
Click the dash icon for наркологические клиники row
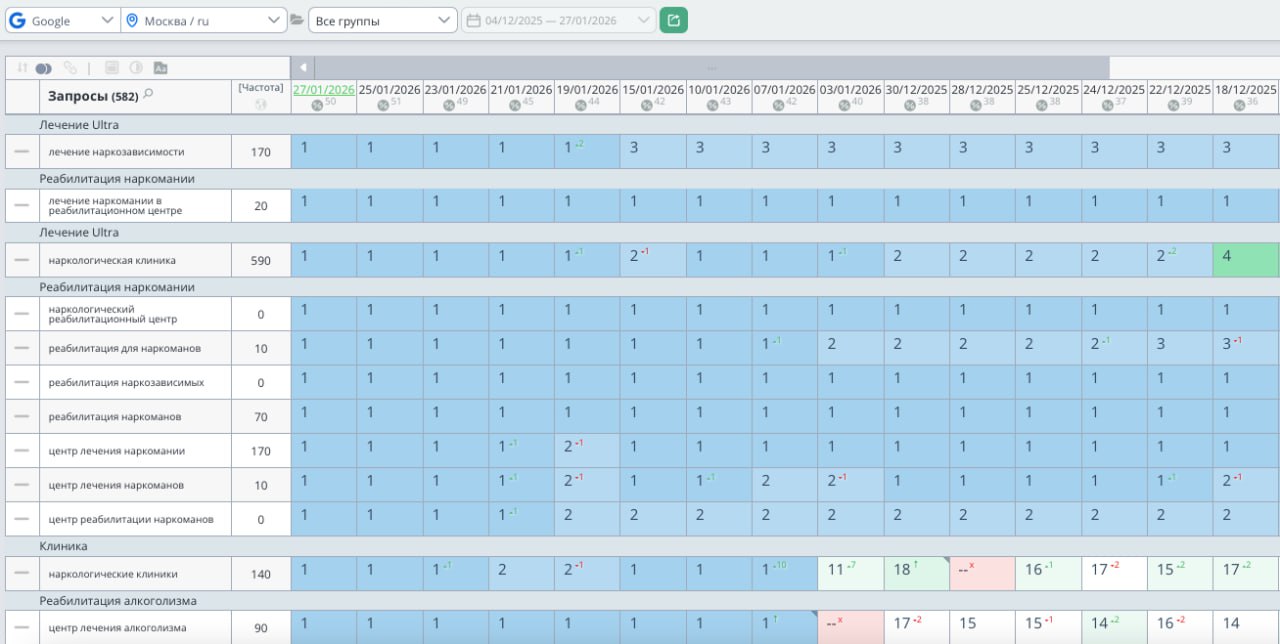(x=22, y=574)
